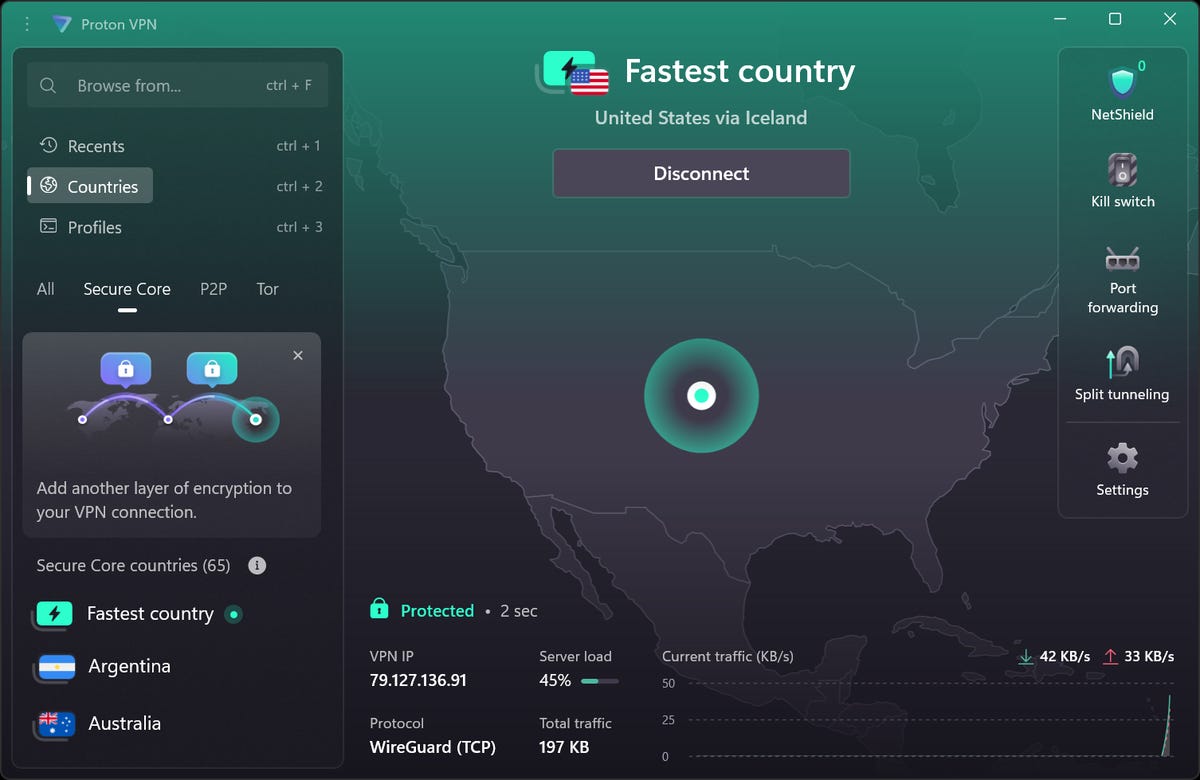
Task: Select the Tor filter tab
Action: [x=267, y=289]
